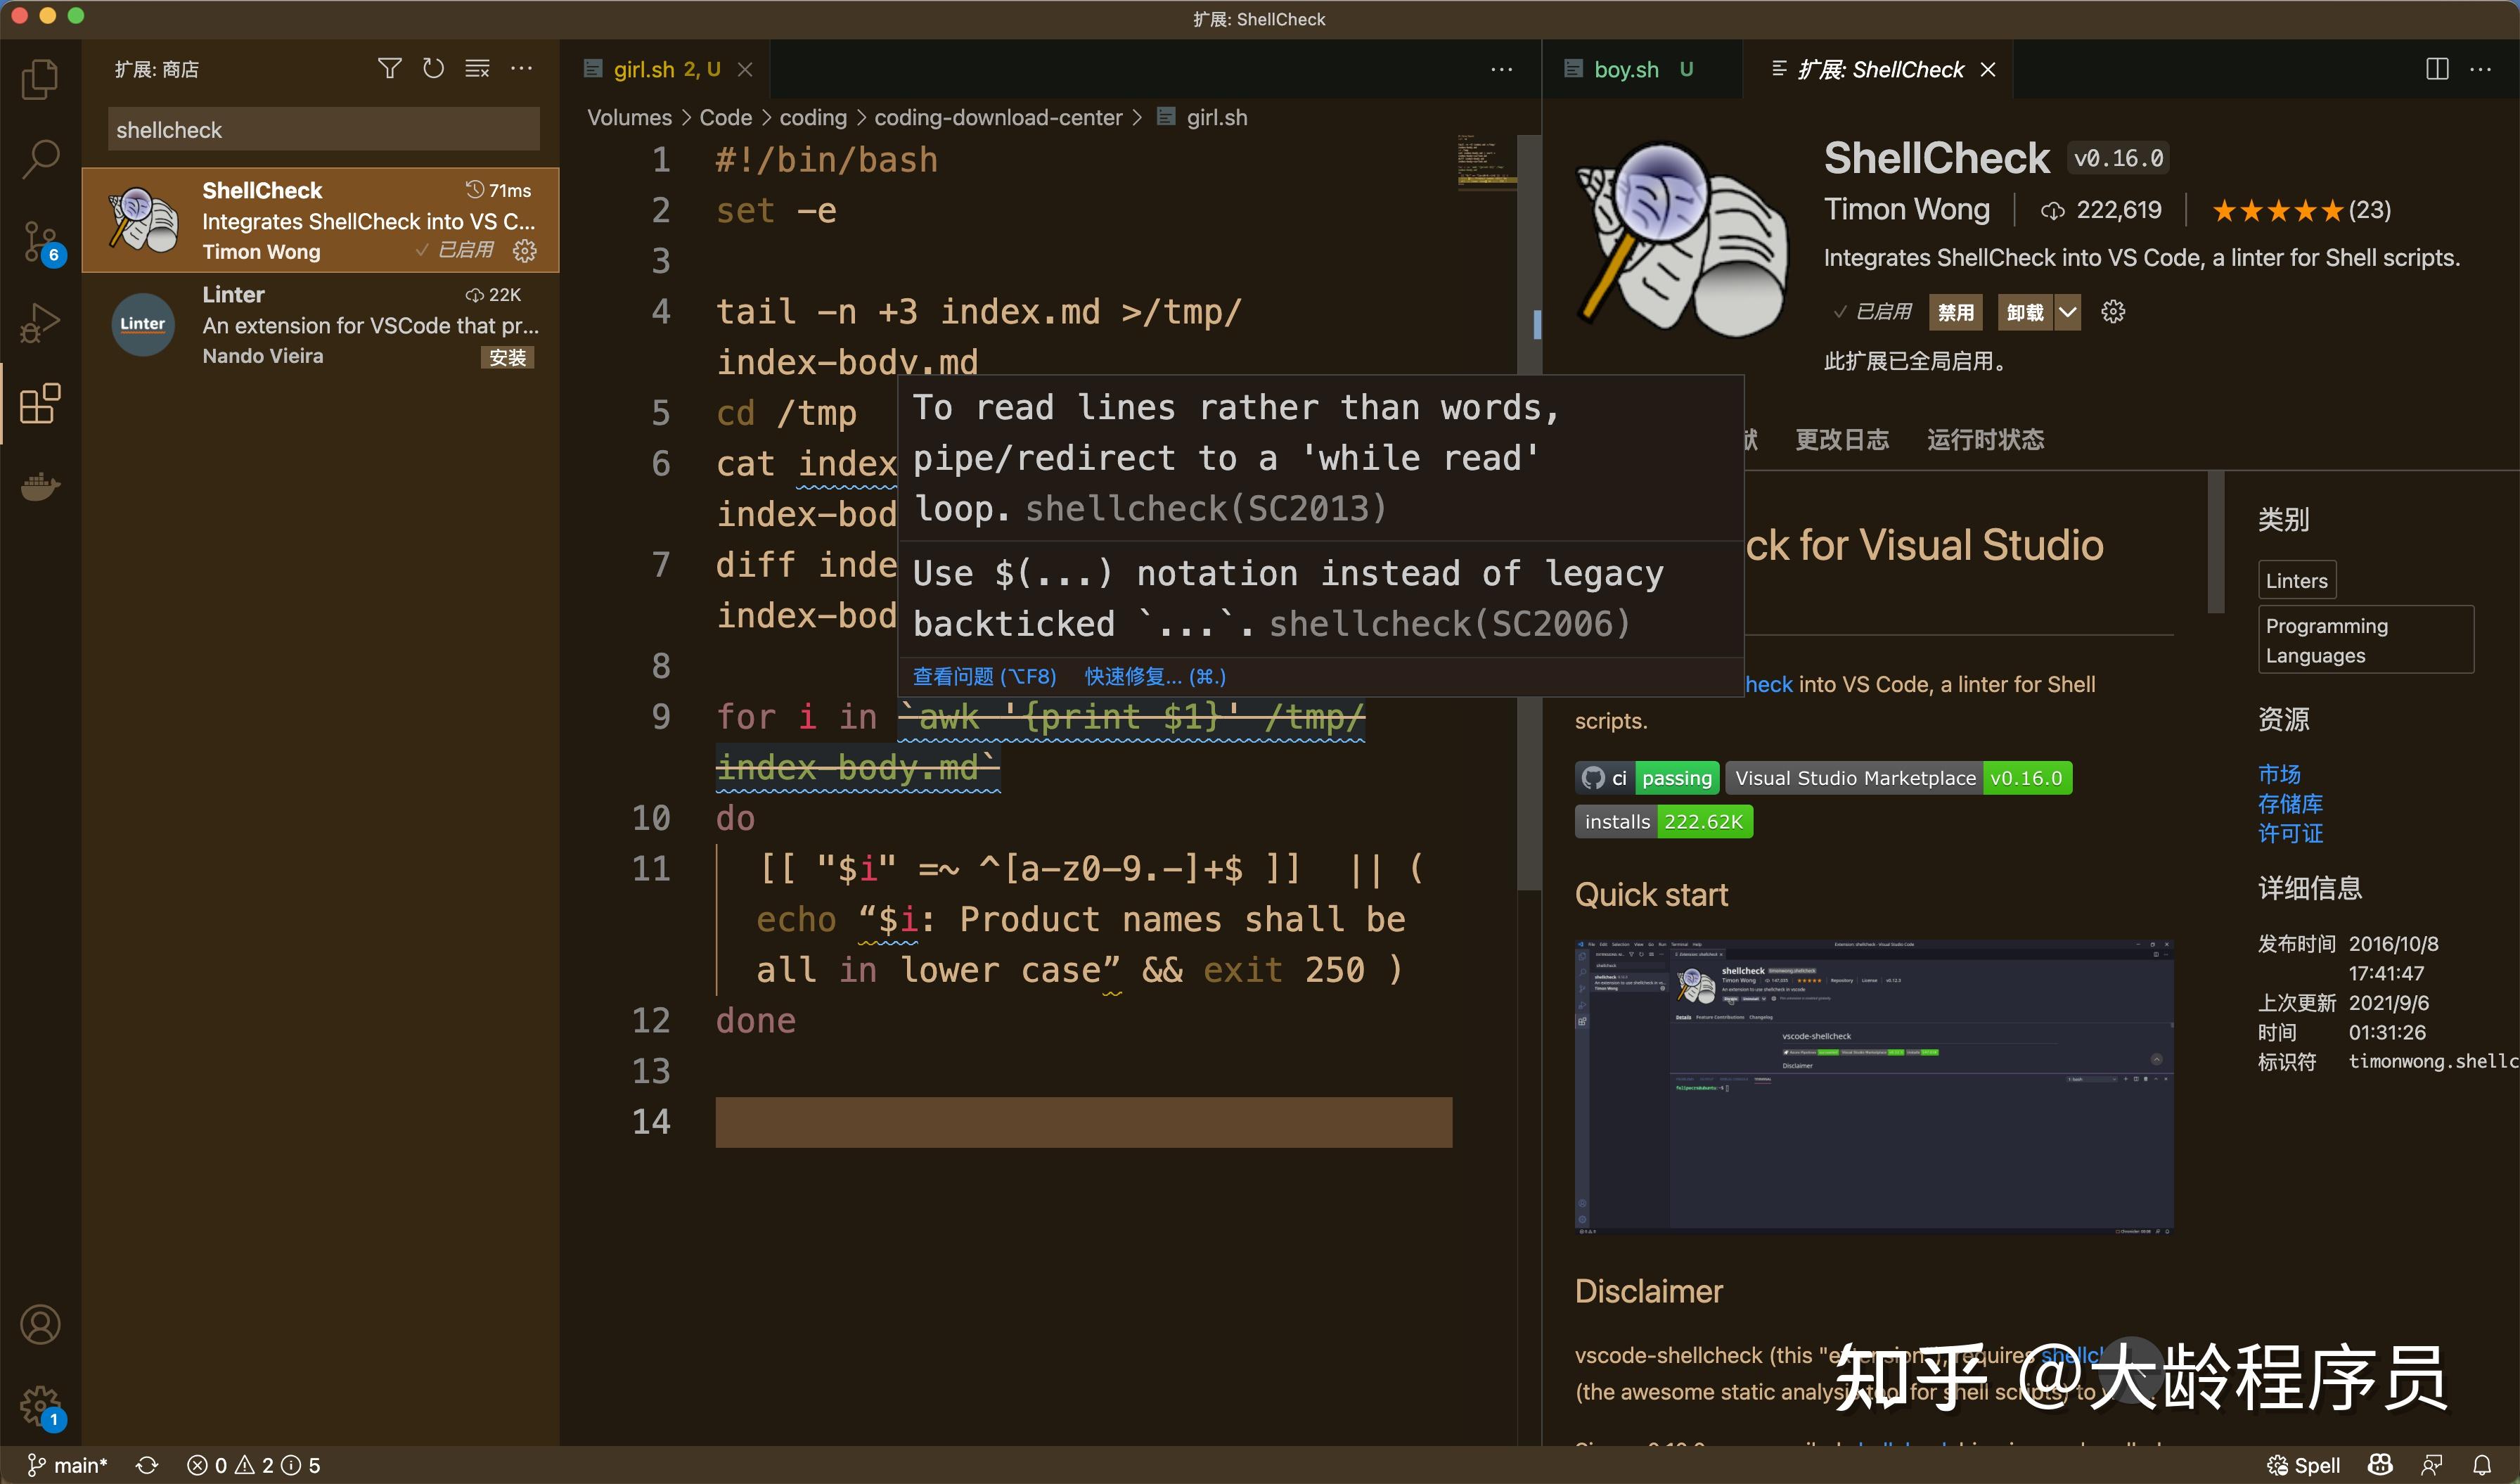Open ShellCheck manage gear in extension list
The width and height of the screenshot is (2520, 1484).
(x=525, y=250)
